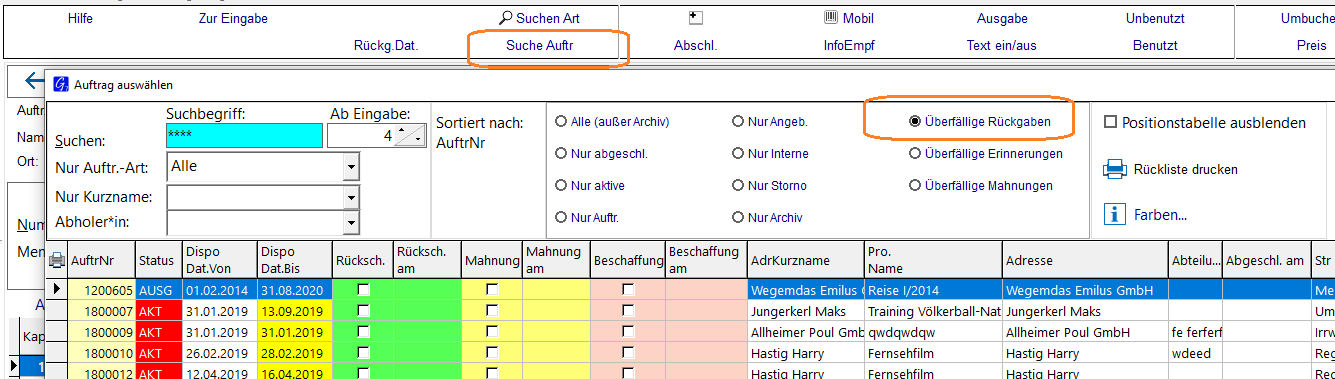Click the Farben info icon

(x=1114, y=214)
